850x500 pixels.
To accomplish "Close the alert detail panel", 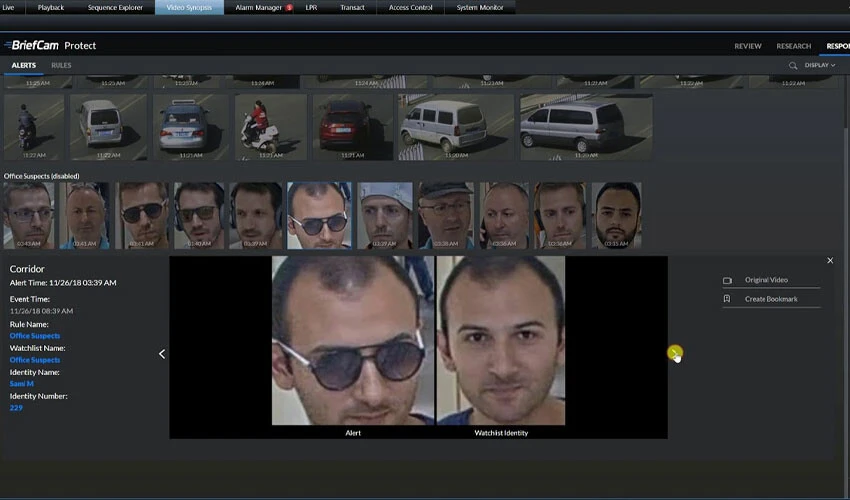I will pos(829,261).
